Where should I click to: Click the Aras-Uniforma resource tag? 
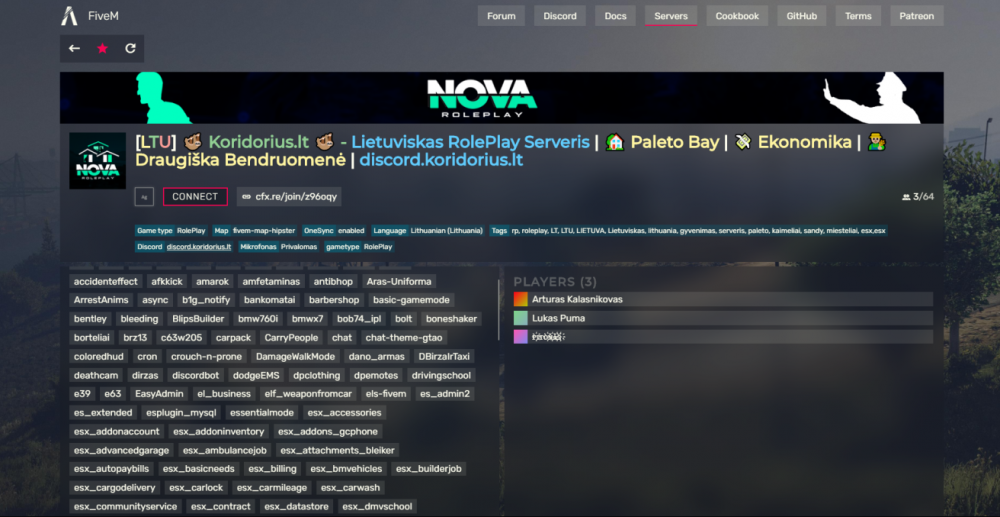399,281
